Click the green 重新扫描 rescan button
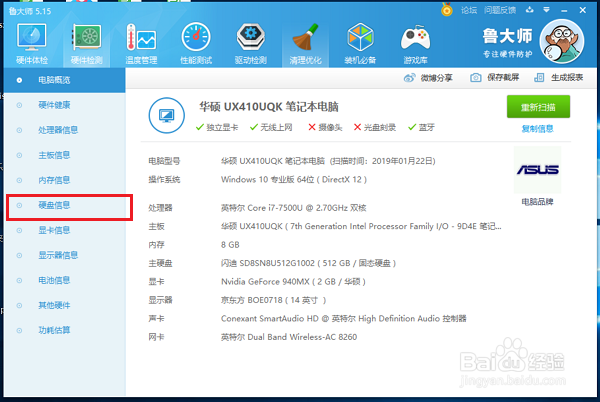The image size is (600, 402). tap(538, 107)
